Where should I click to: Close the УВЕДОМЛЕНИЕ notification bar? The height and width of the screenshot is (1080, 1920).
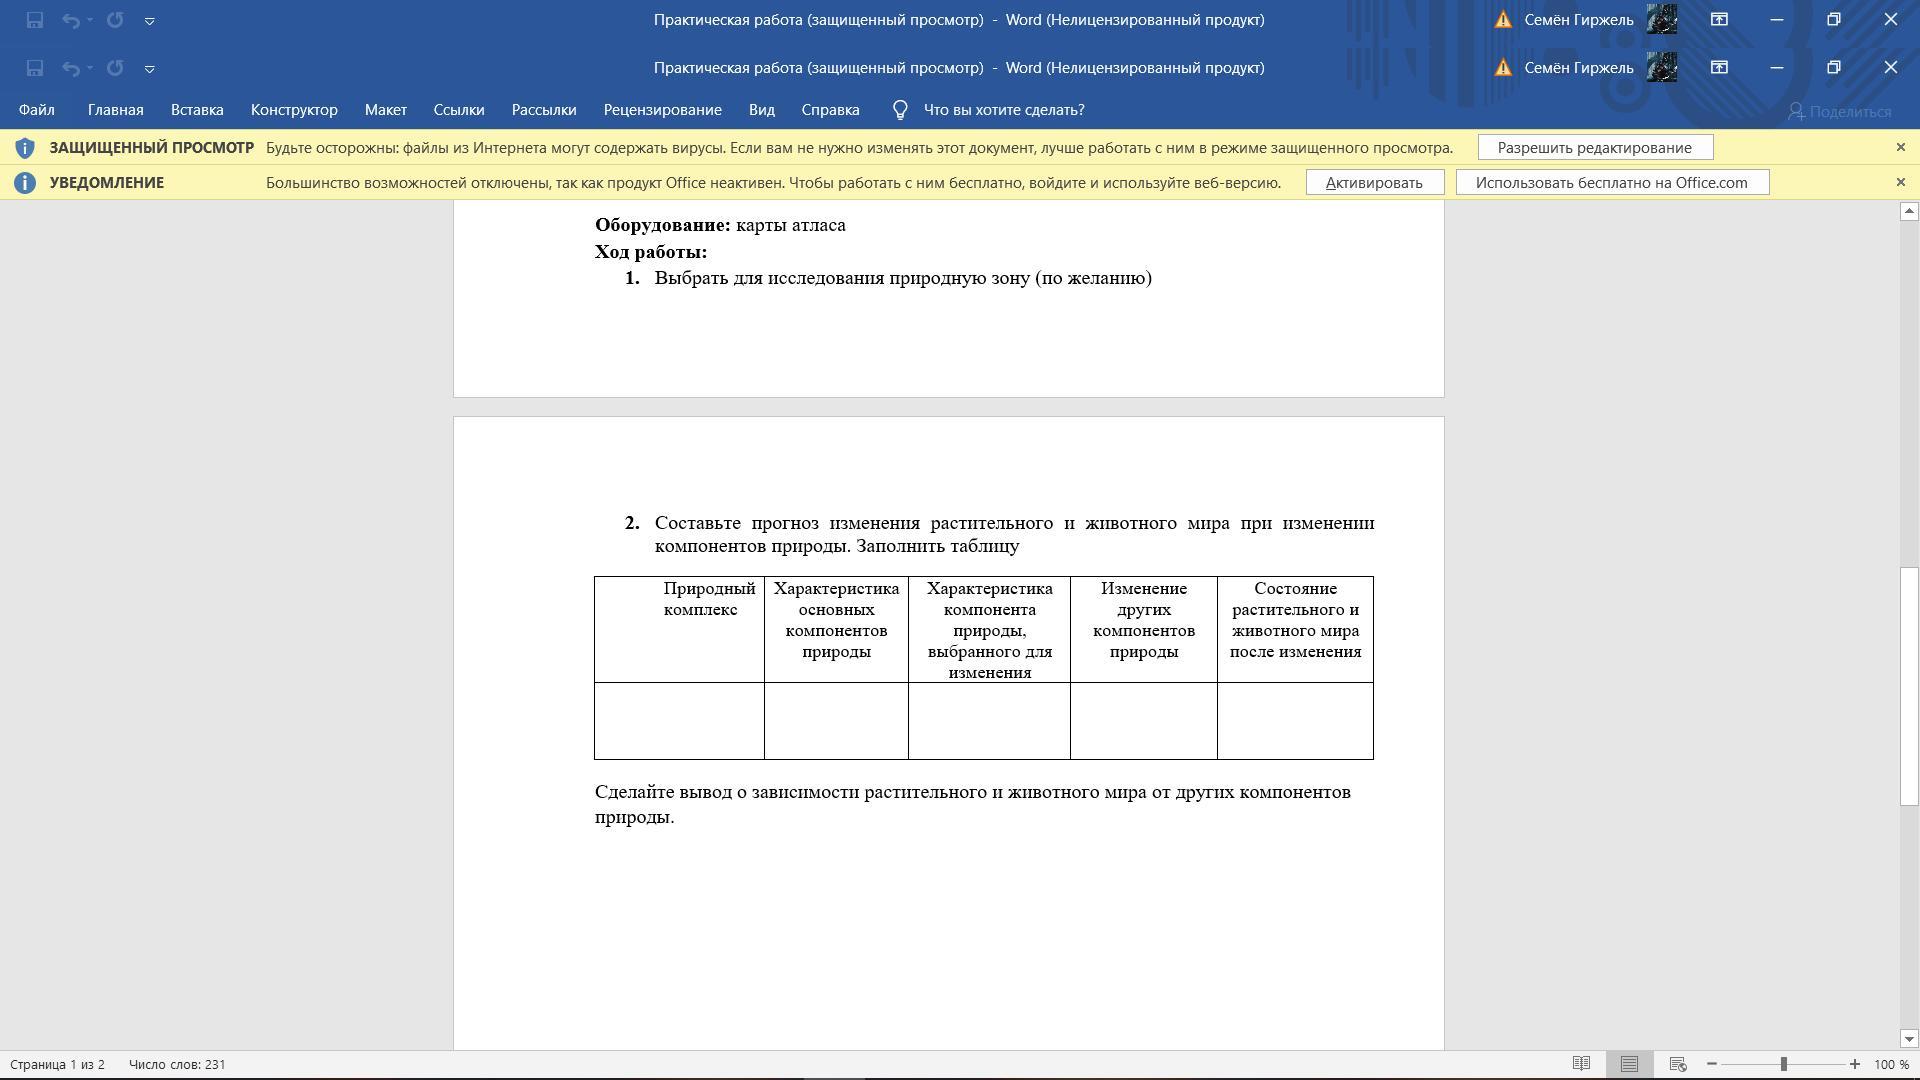click(x=1901, y=182)
